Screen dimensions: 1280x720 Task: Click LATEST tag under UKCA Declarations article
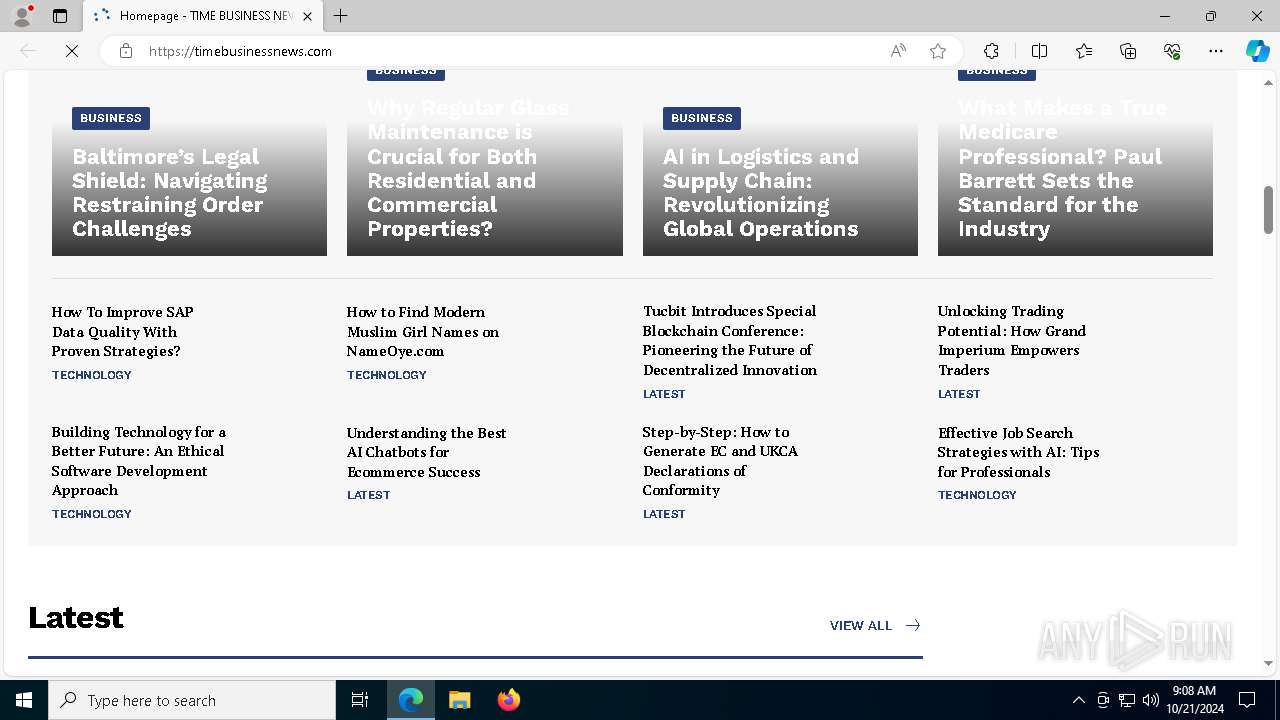(664, 514)
